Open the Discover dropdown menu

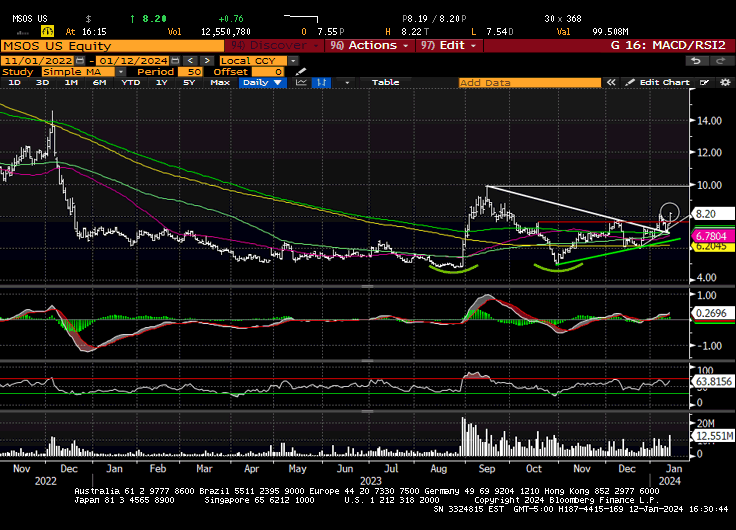tap(273, 46)
